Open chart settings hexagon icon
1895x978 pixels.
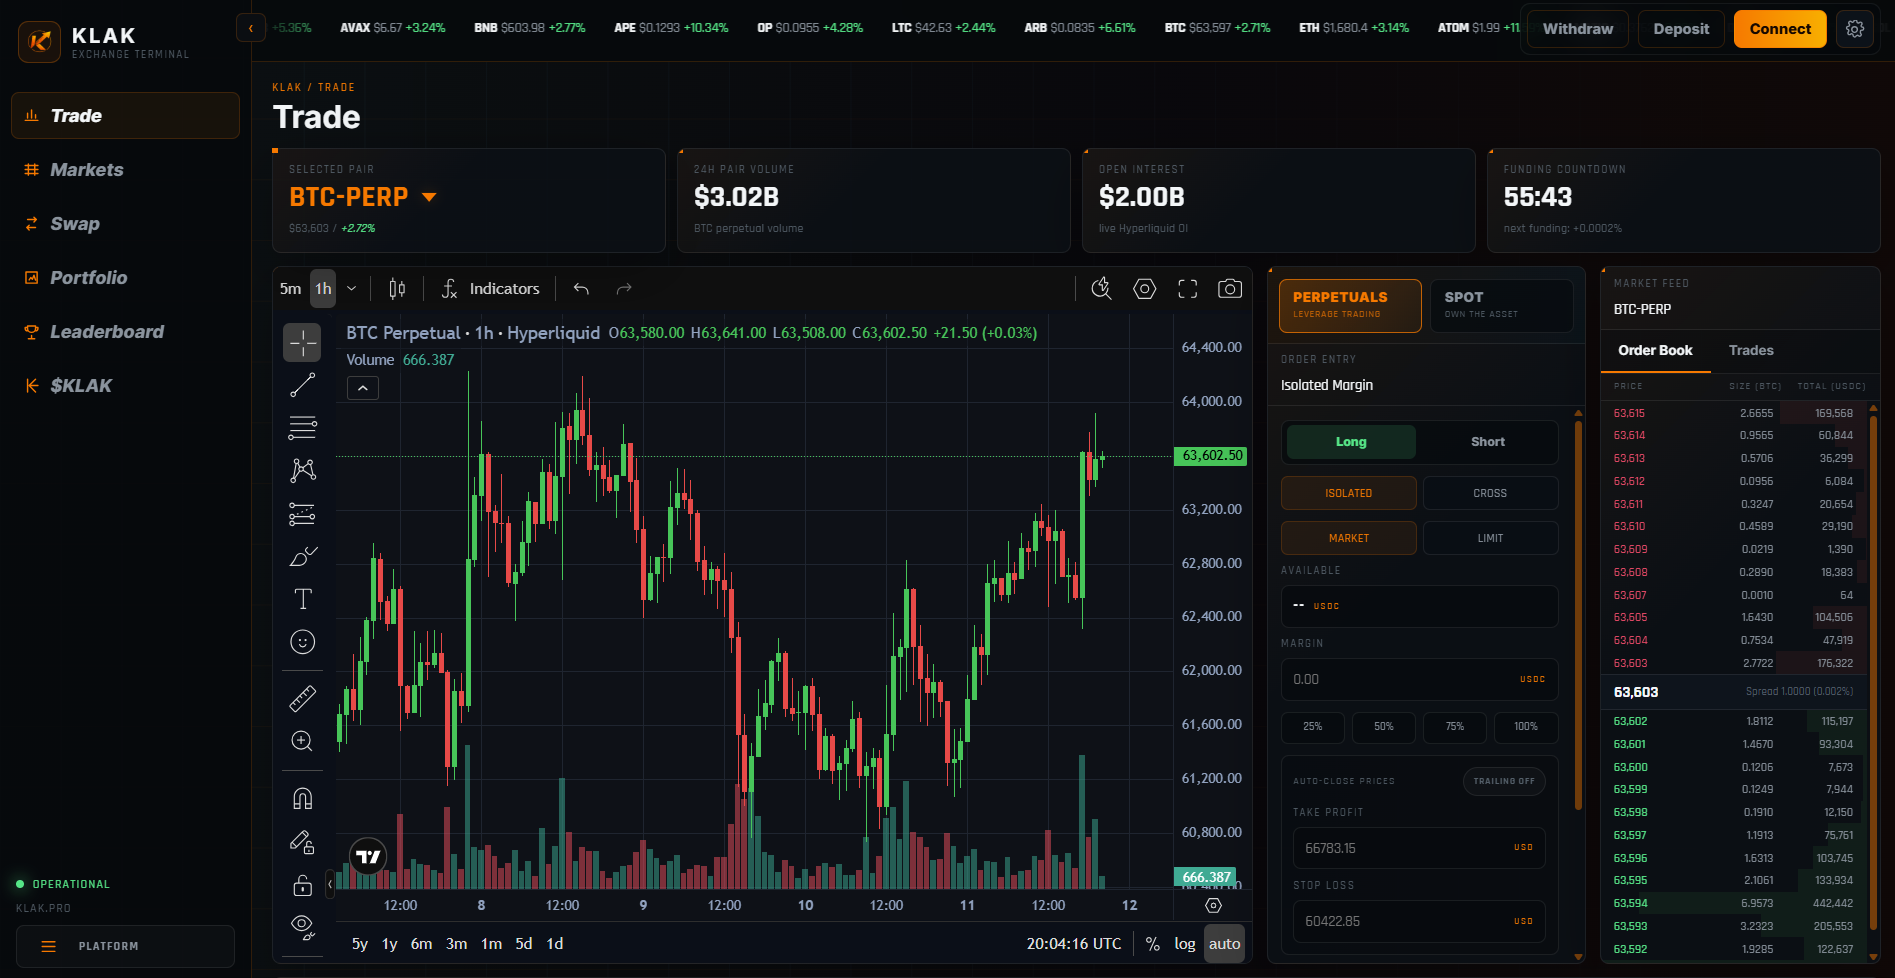[1145, 289]
